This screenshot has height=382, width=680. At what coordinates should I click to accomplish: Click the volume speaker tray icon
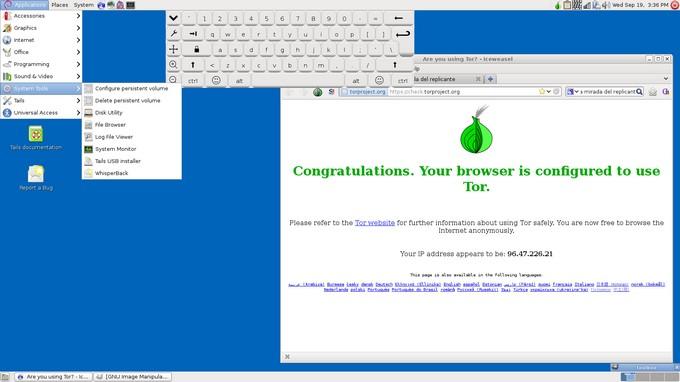(605, 5)
